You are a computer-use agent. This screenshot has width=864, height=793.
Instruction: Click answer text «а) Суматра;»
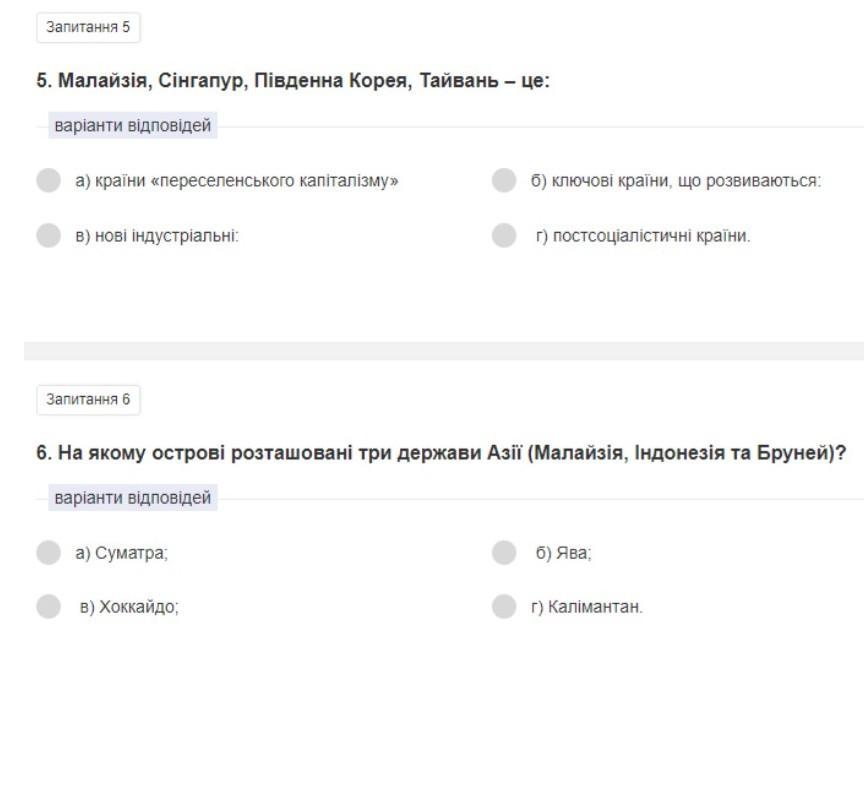point(121,554)
